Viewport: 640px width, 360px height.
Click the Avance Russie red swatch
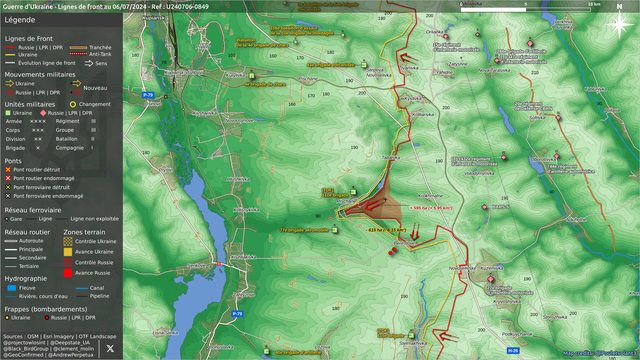(x=68, y=273)
